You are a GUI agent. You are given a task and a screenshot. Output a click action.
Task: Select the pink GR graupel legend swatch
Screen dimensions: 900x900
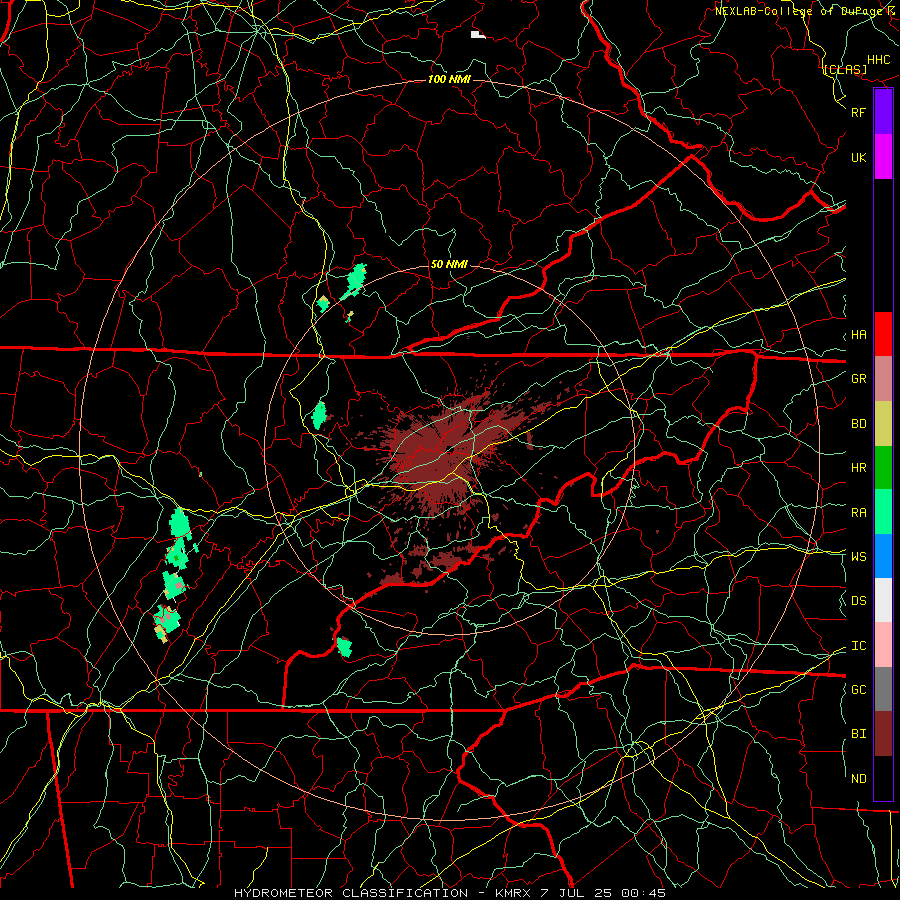[883, 378]
